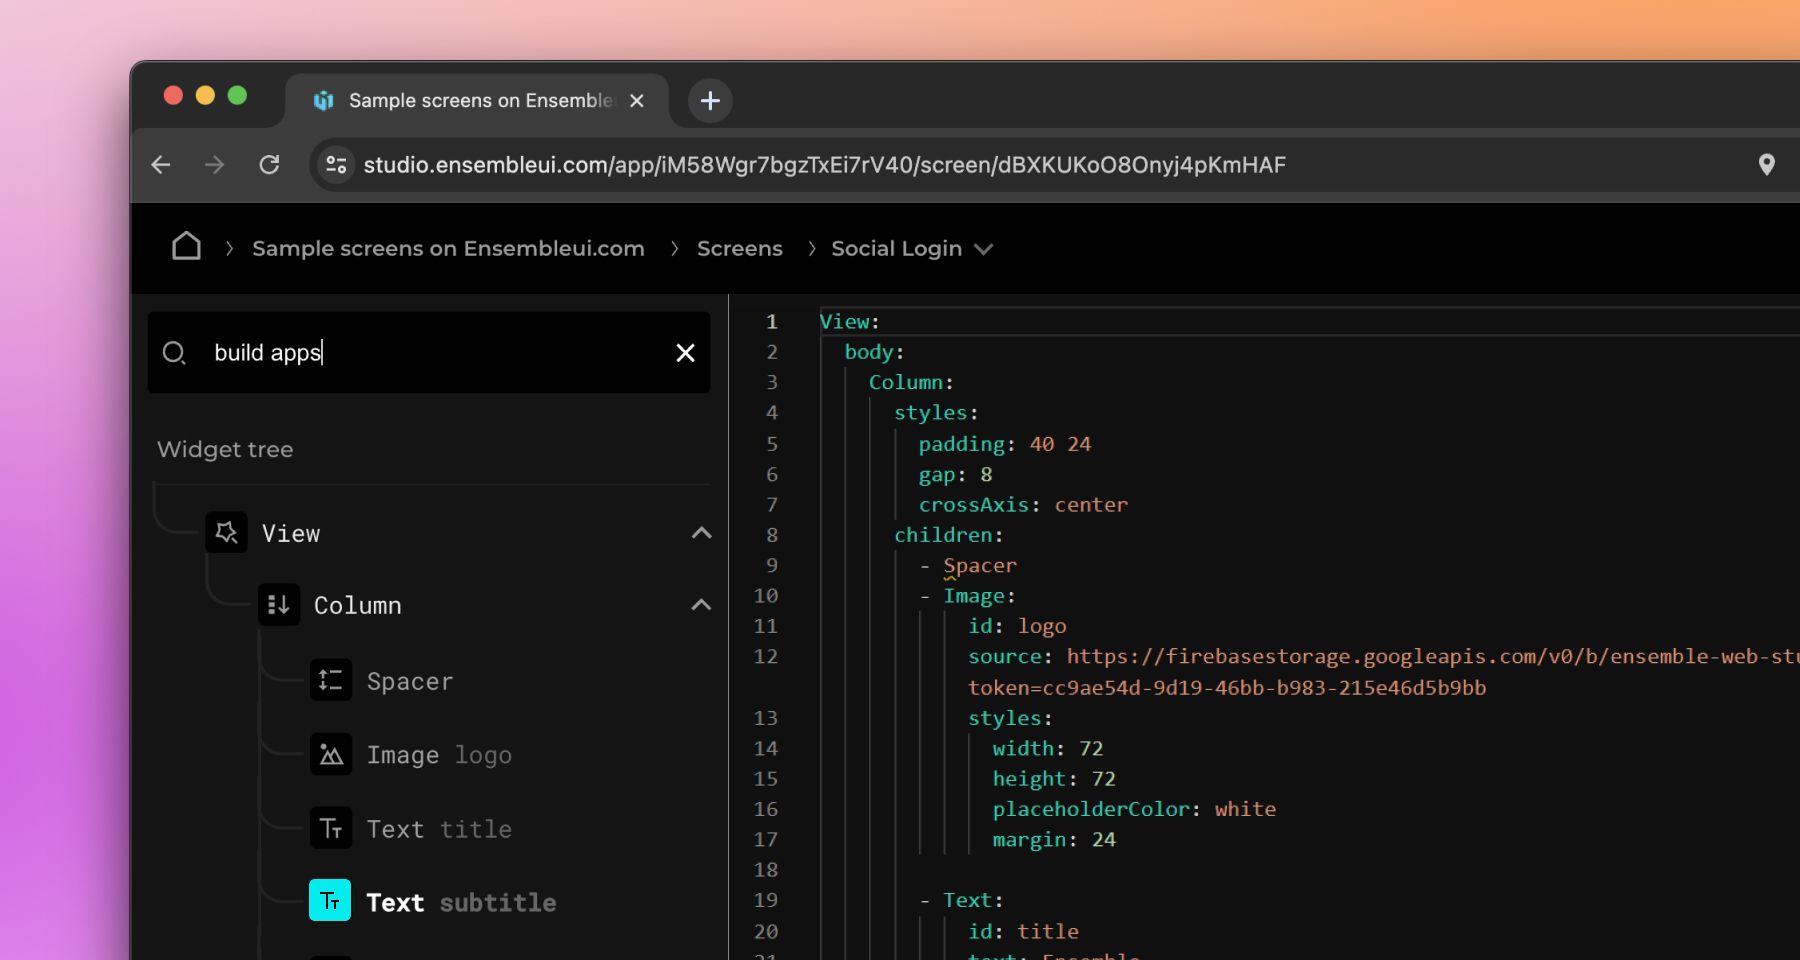The width and height of the screenshot is (1800, 960).
Task: Go back in browser history
Action: click(161, 165)
